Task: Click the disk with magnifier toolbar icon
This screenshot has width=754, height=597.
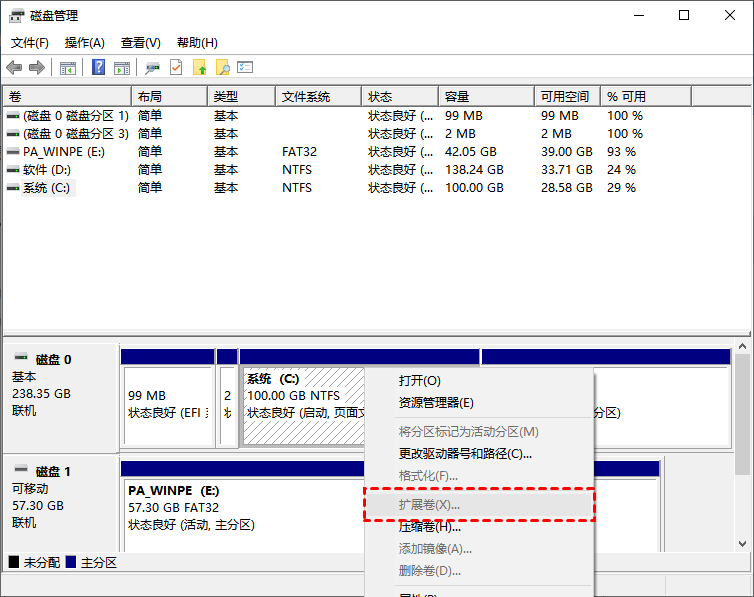Action: click(x=153, y=67)
